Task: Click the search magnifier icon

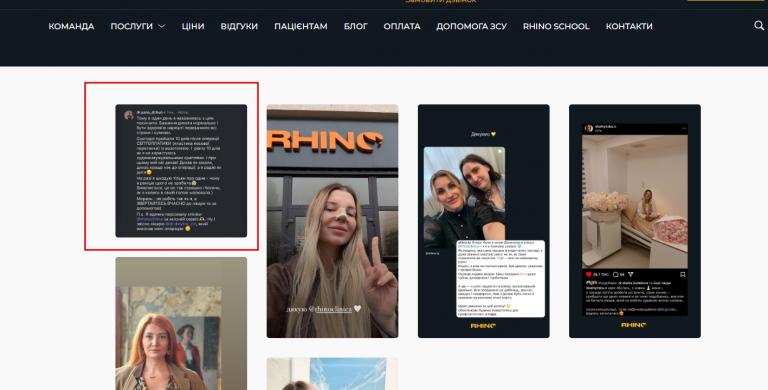Action: click(759, 25)
